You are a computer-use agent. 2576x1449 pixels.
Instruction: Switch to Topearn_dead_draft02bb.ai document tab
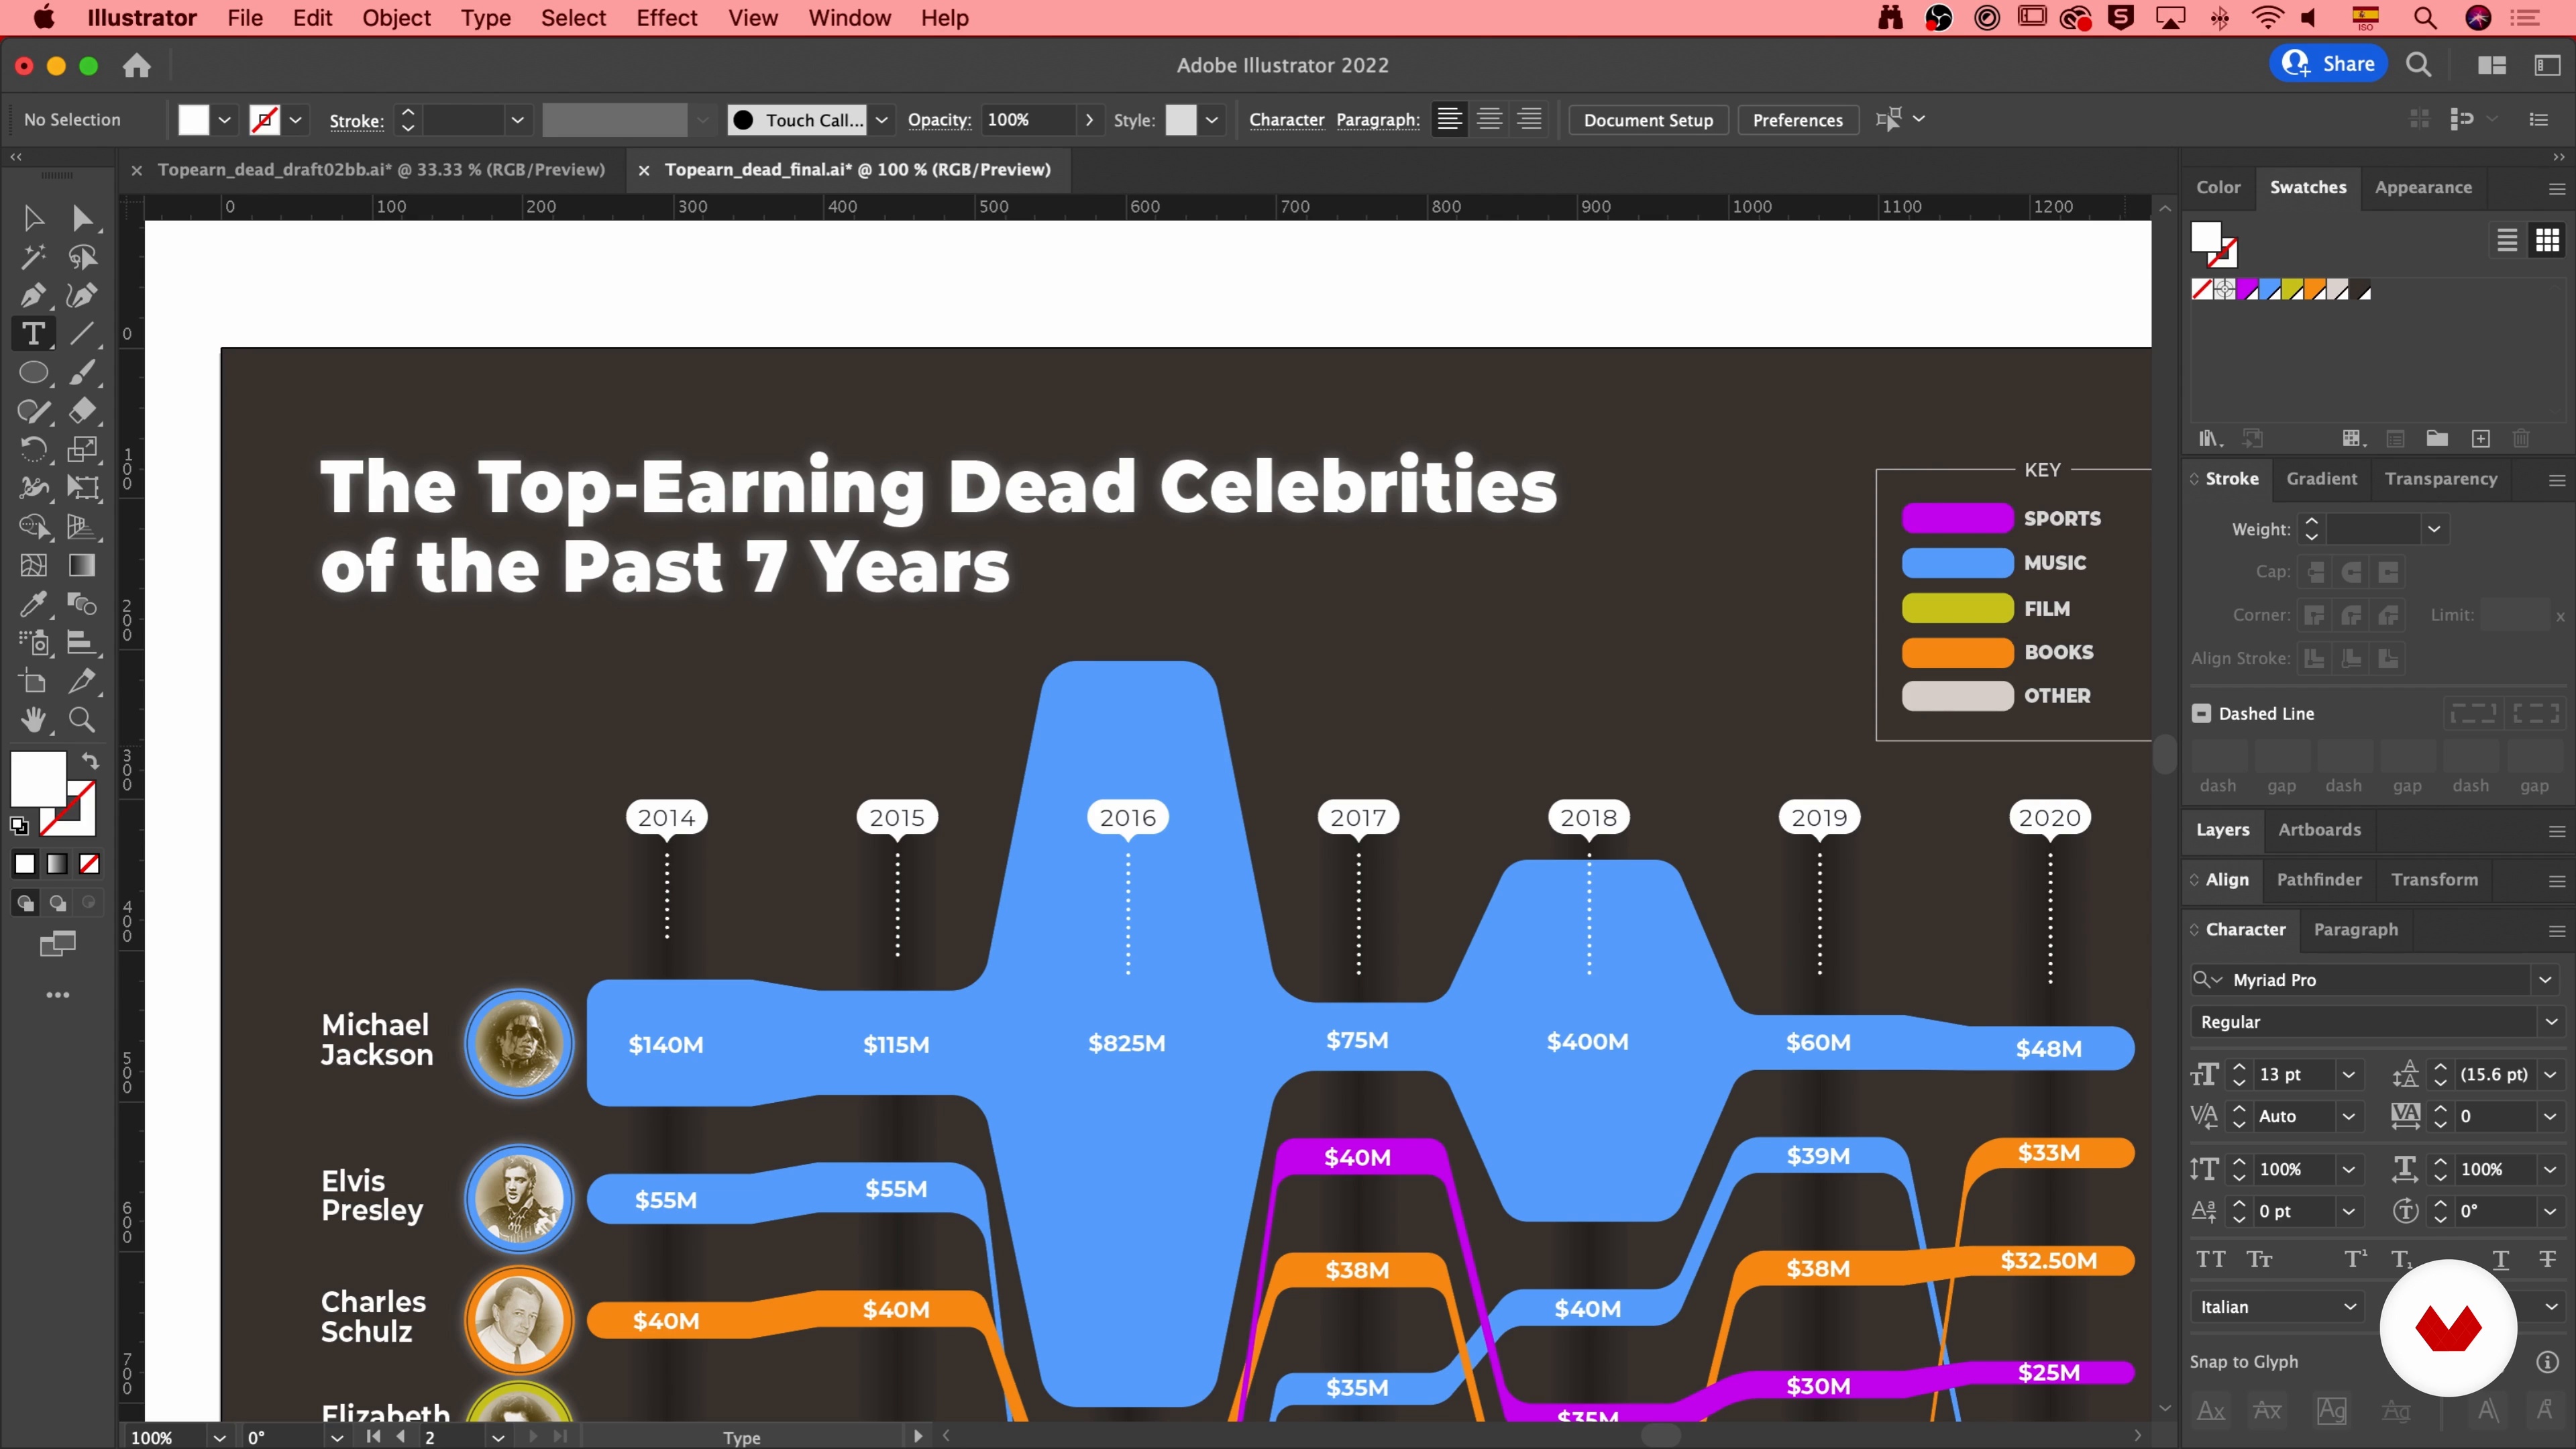(381, 170)
